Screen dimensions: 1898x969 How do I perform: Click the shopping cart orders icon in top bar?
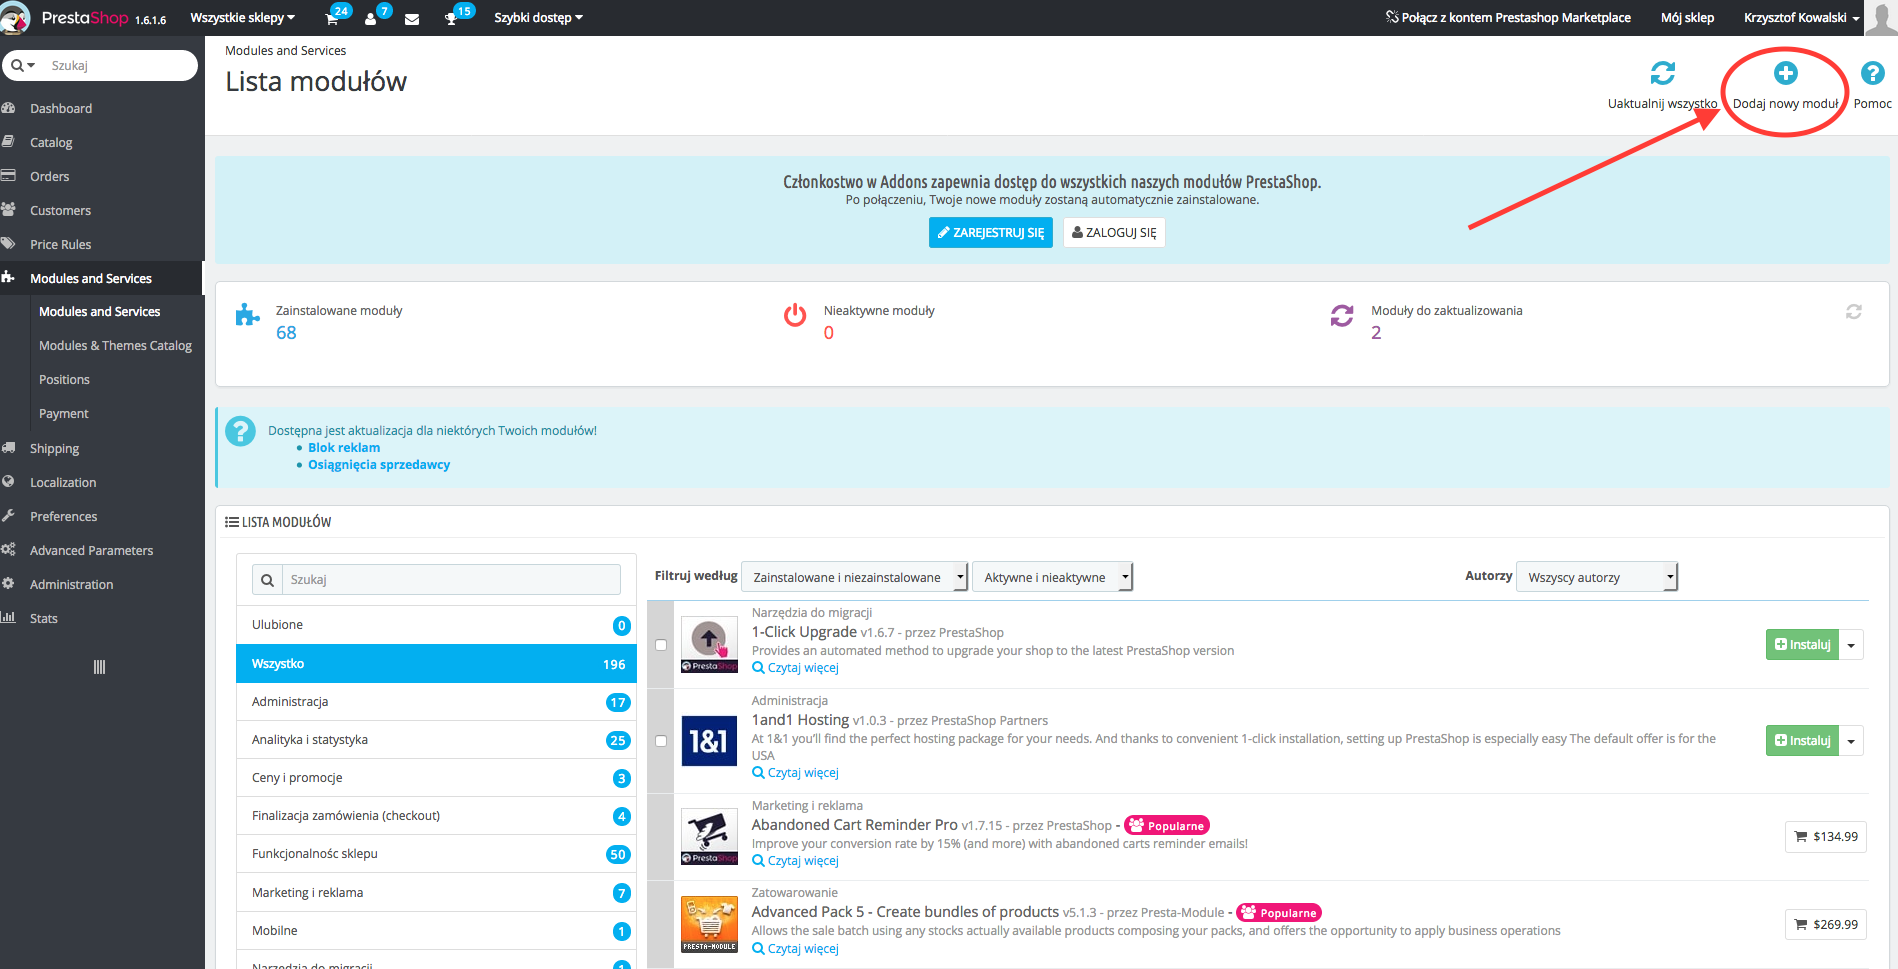click(332, 19)
